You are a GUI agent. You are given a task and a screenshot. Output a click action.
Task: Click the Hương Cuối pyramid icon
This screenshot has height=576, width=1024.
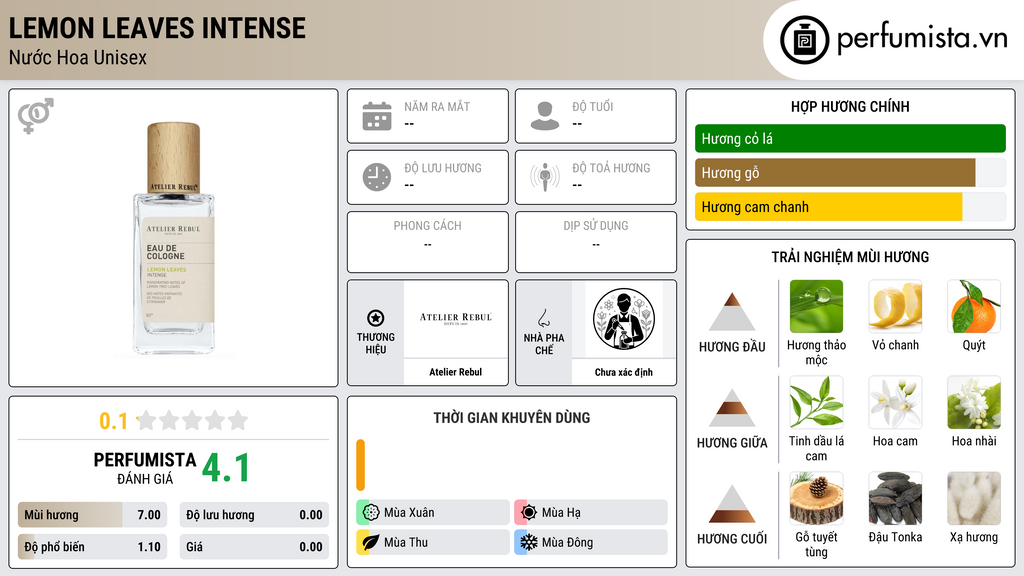click(x=732, y=504)
